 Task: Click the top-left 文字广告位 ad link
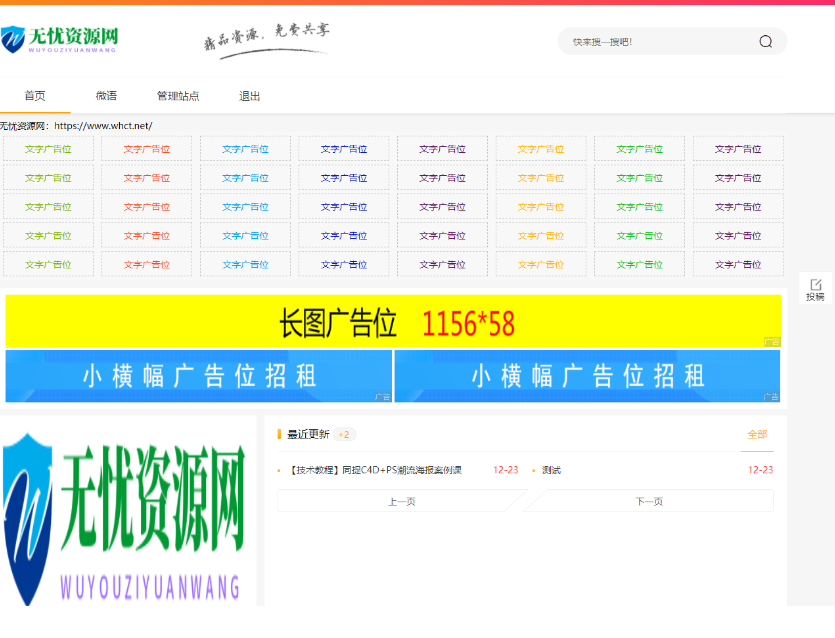click(x=48, y=148)
